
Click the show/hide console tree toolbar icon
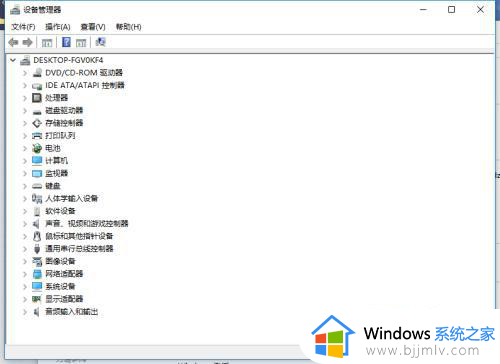click(47, 43)
